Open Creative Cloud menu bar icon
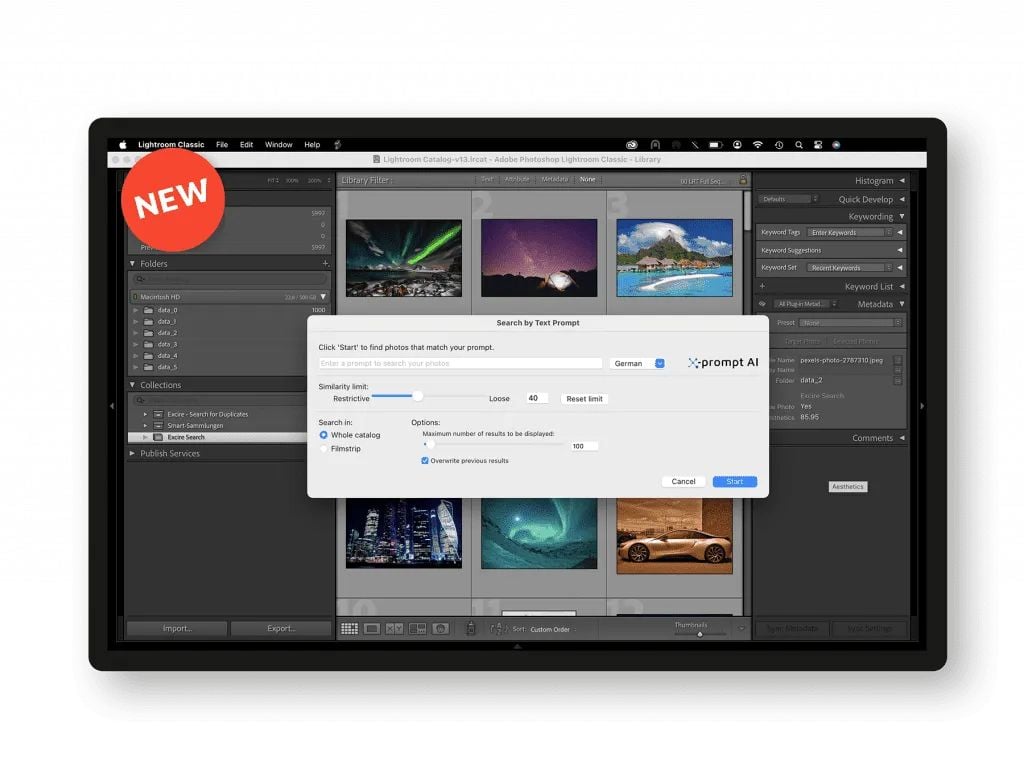 (x=632, y=145)
